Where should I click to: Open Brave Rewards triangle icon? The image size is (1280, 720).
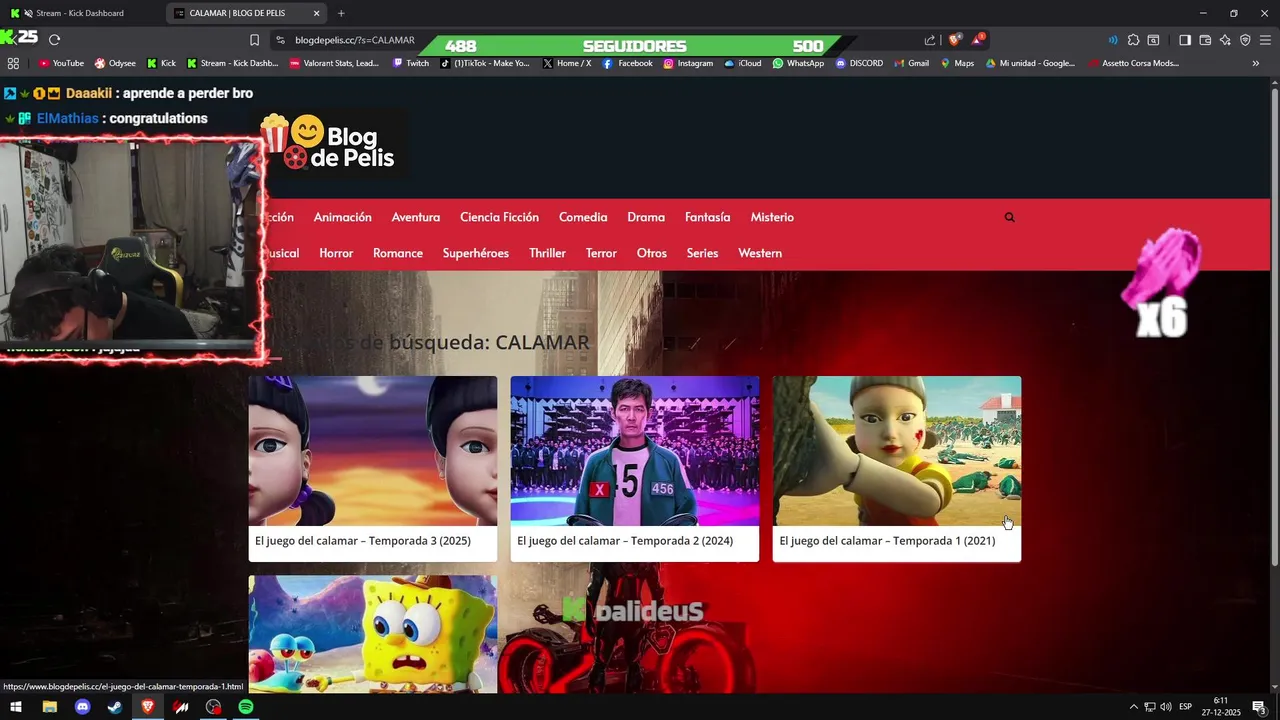pyautogui.click(x=978, y=40)
